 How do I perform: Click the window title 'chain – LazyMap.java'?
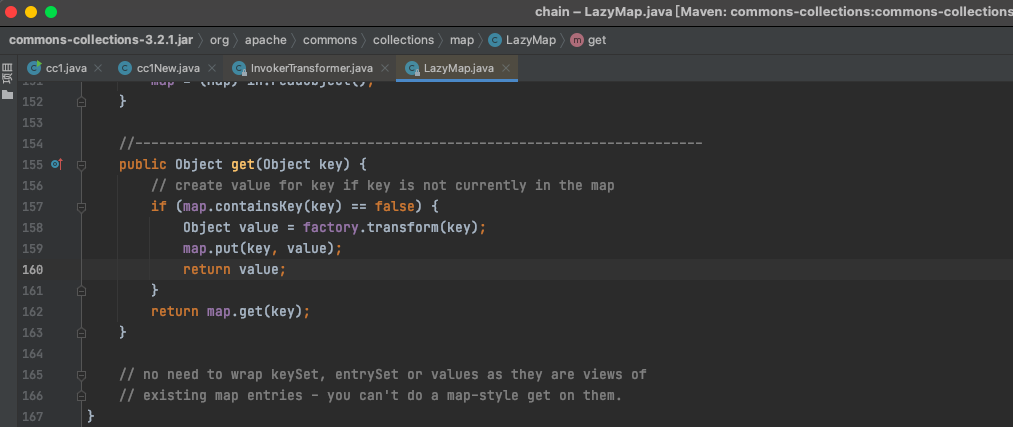602,12
